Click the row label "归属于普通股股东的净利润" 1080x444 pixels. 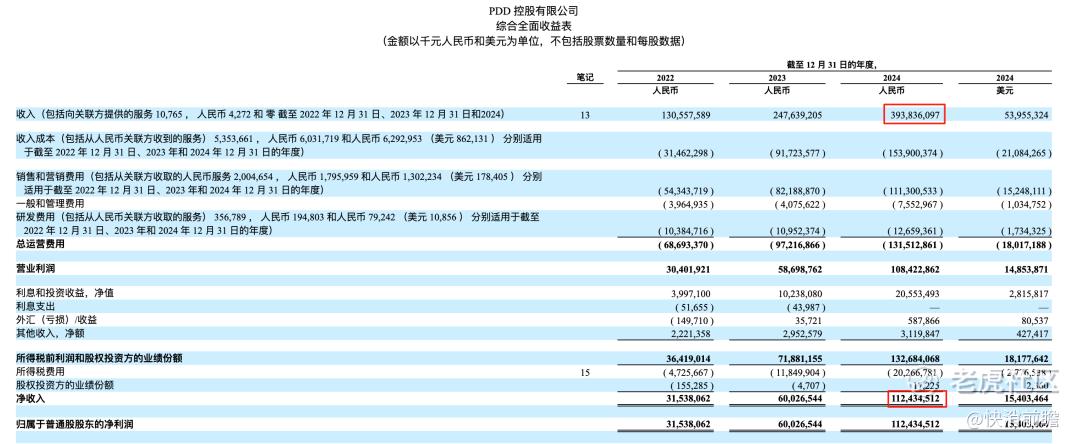tap(75, 425)
